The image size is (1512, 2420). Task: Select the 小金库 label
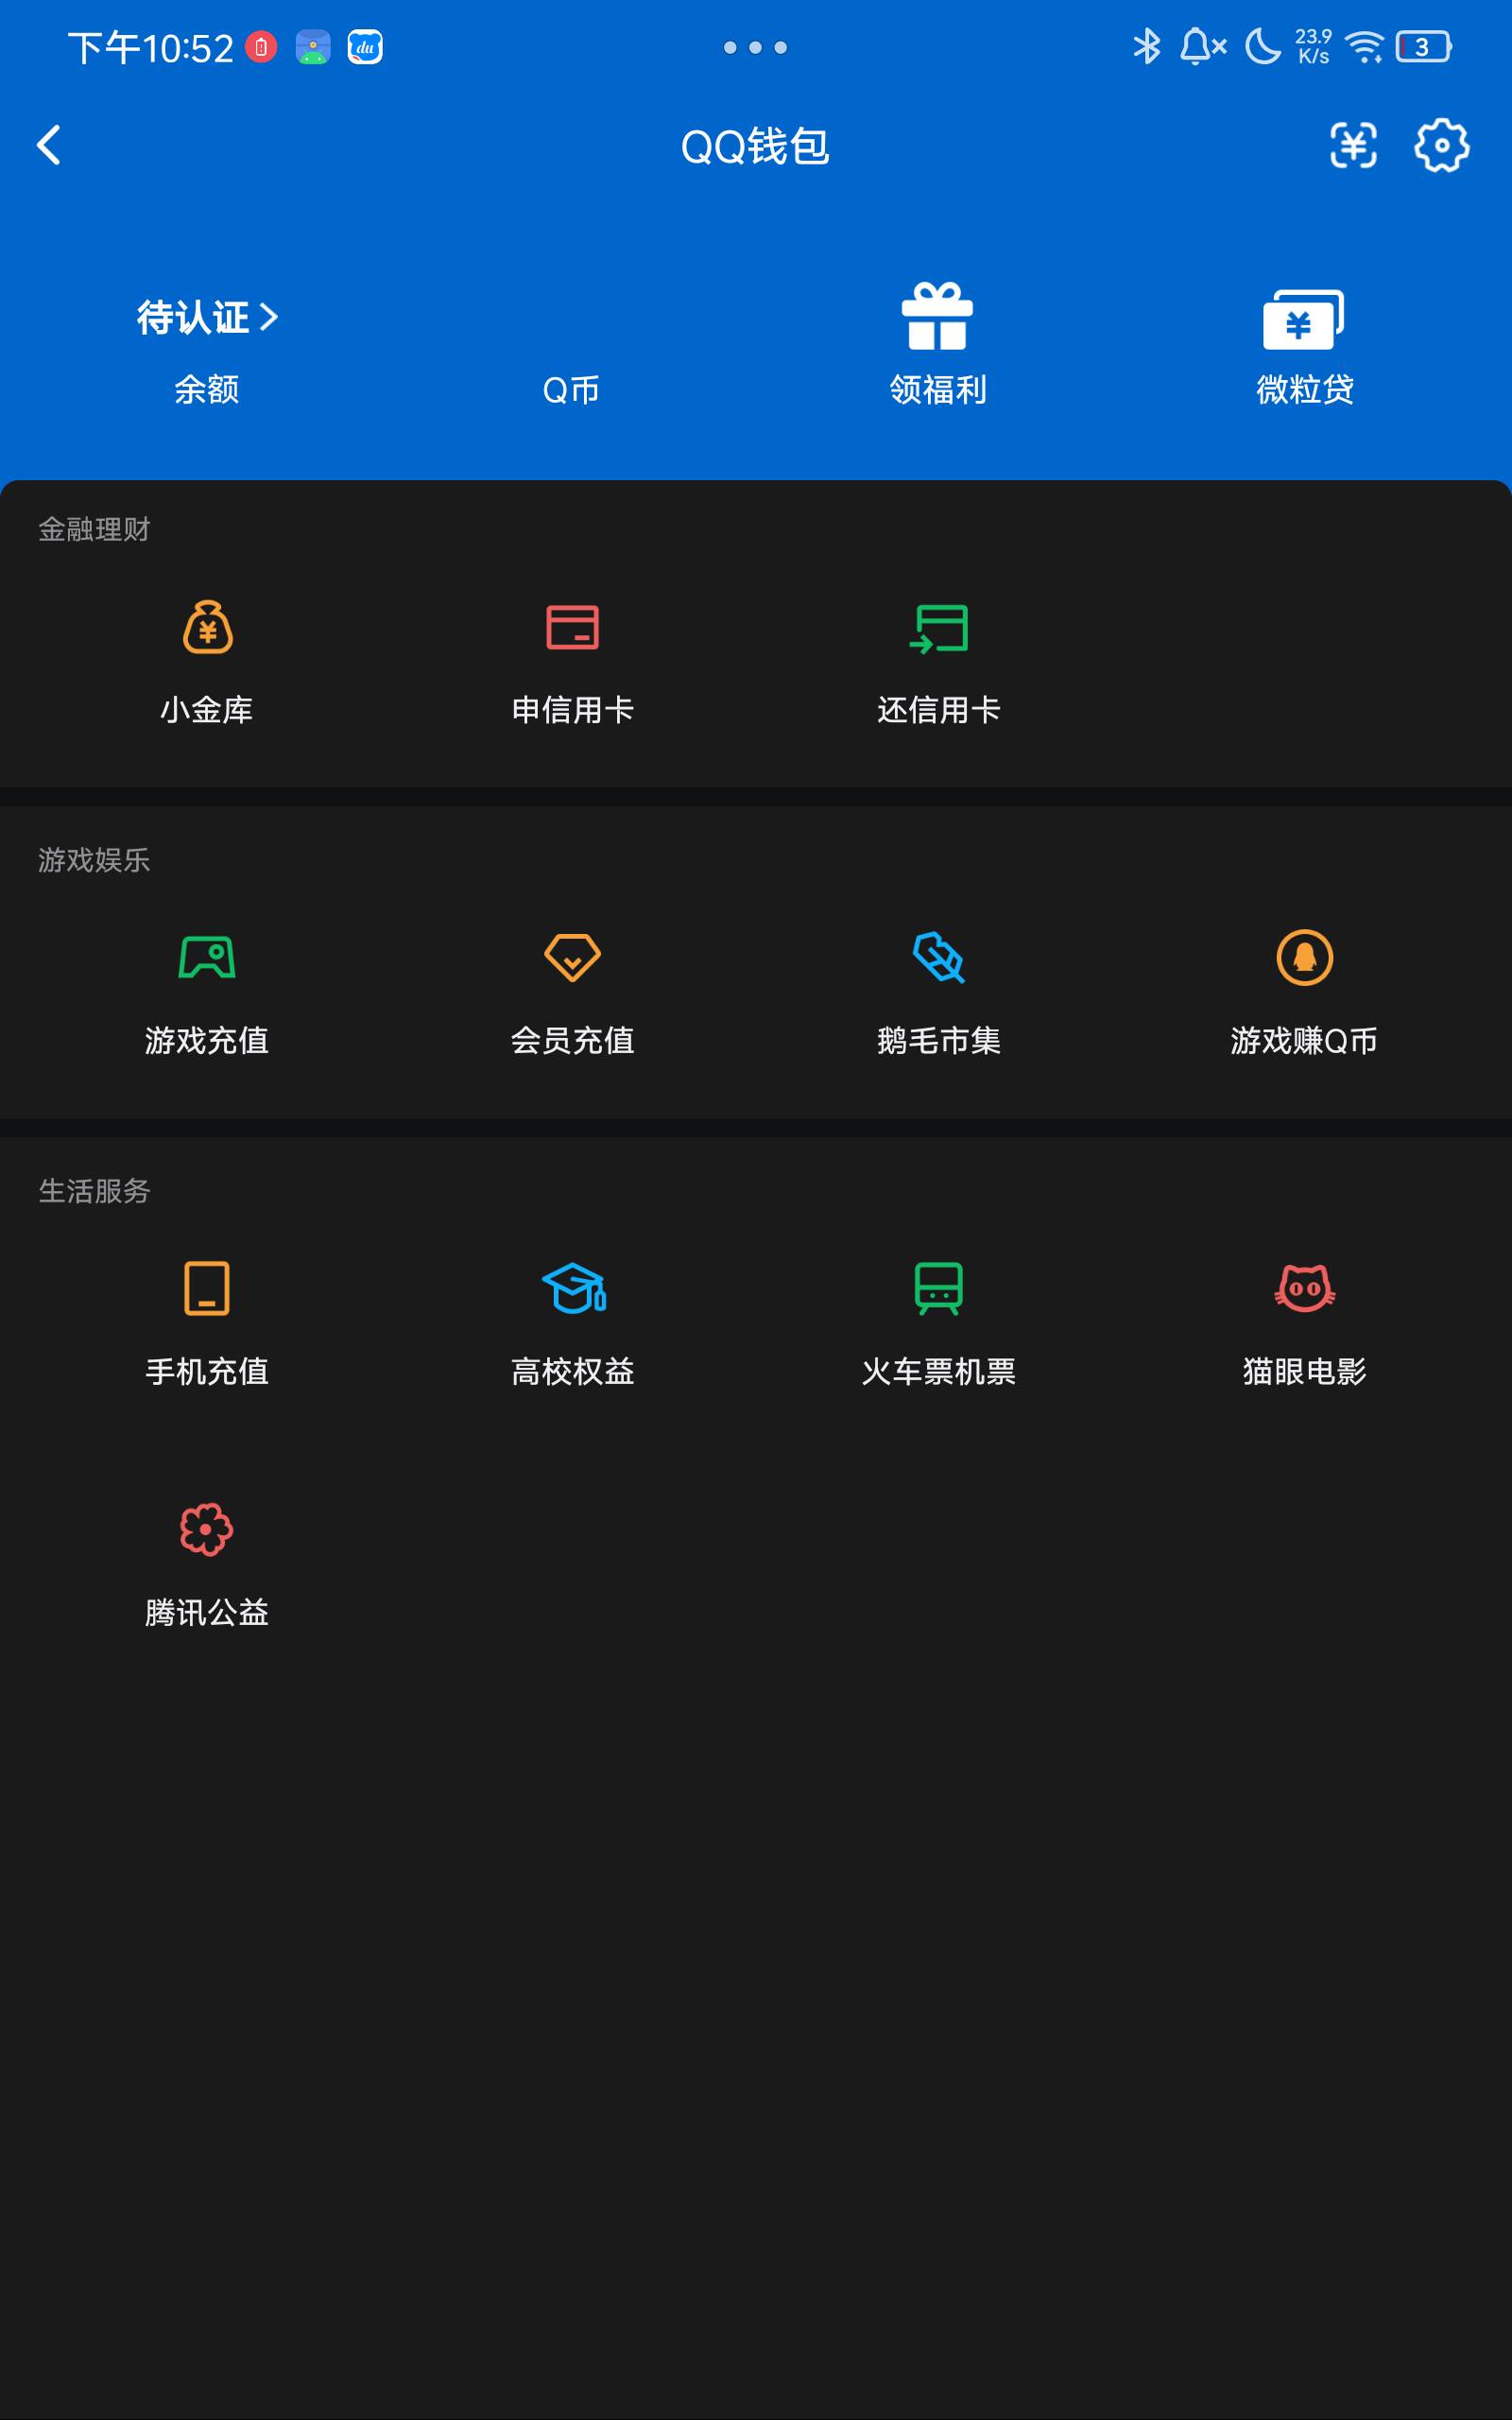pos(207,710)
